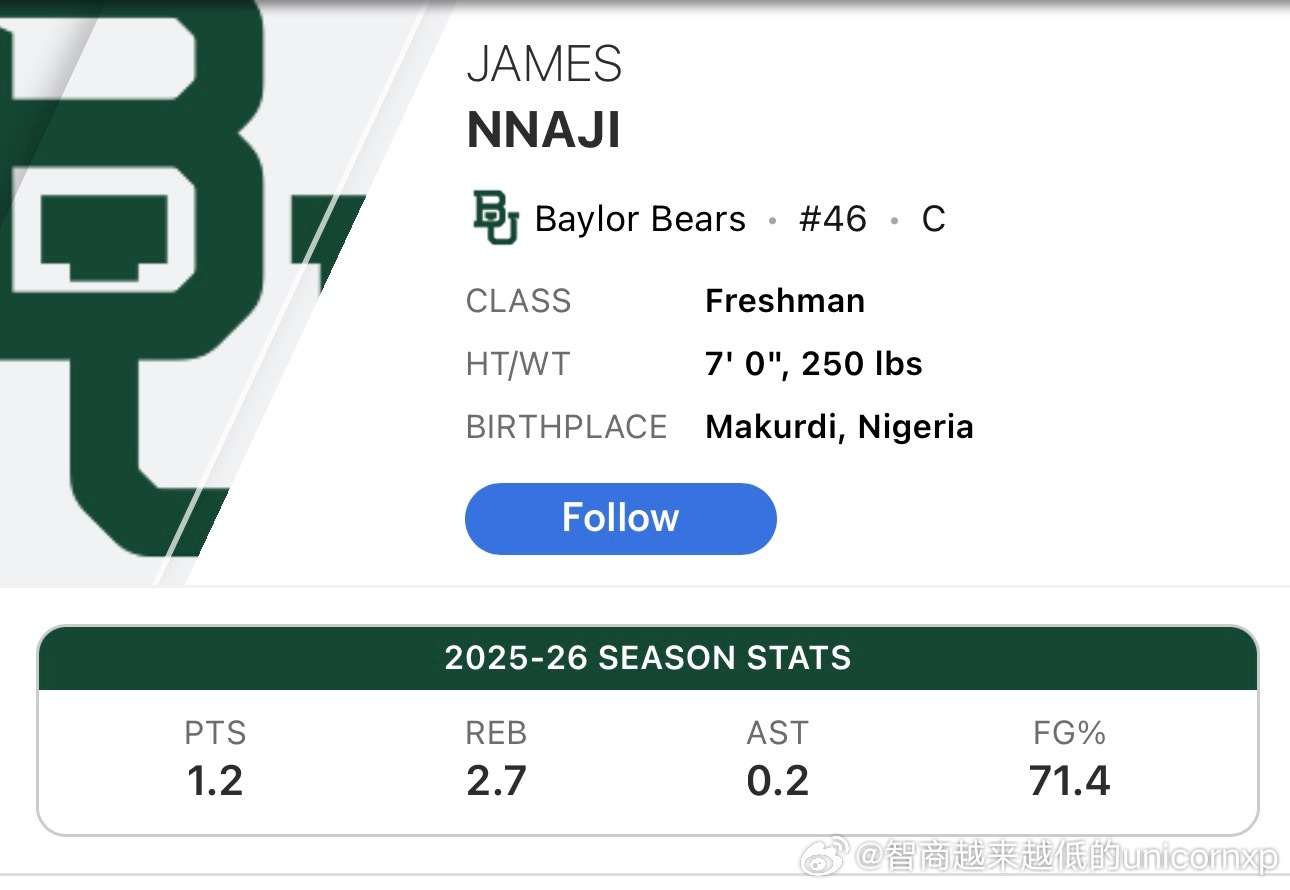Click the NNAJI last name heading
The image size is (1290, 890).
[x=544, y=131]
